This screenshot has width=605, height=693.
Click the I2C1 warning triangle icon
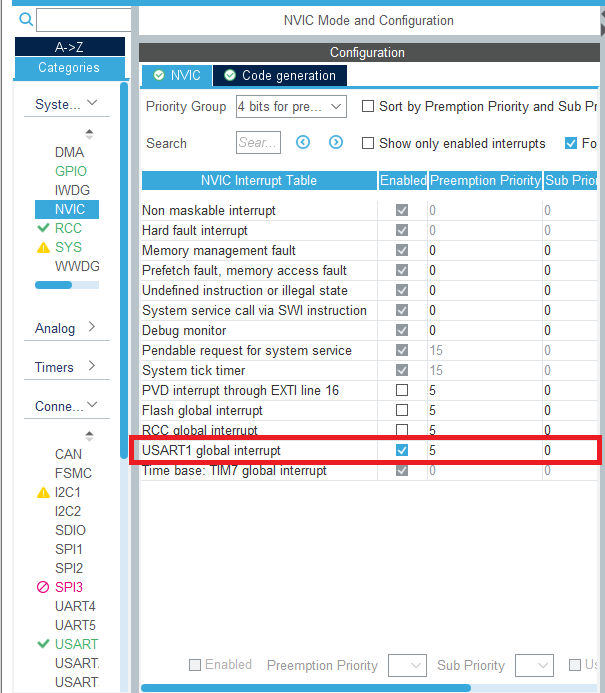pos(43,492)
